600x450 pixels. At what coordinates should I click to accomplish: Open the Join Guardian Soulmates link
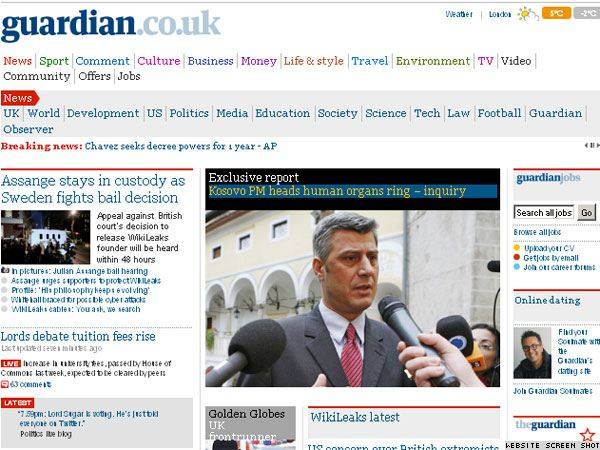pyautogui.click(x=553, y=391)
